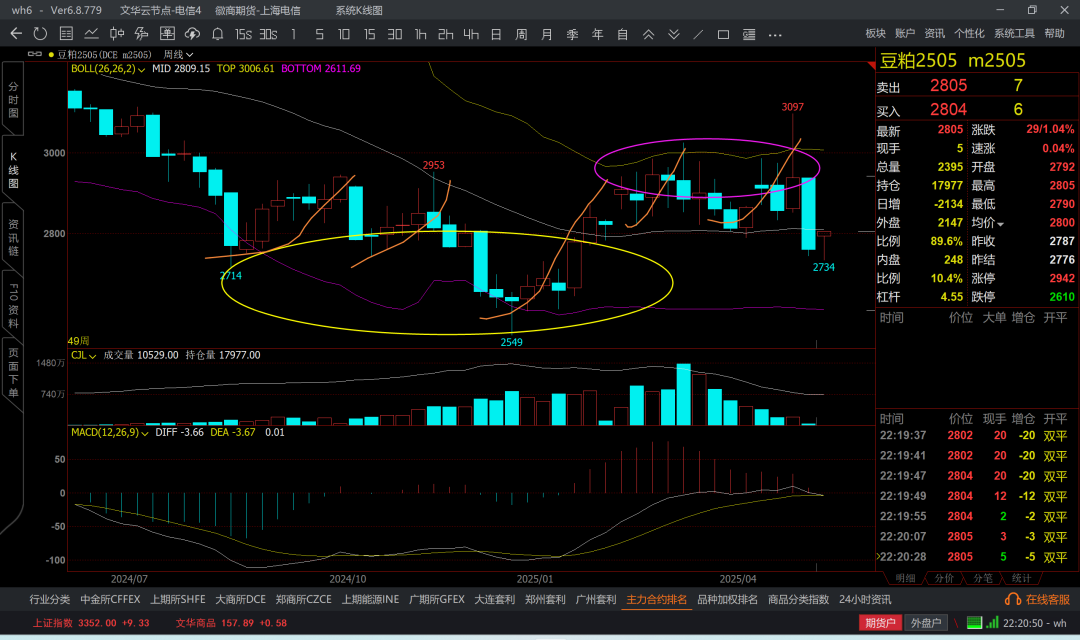Viewport: 1080px width, 640px height.
Task: Open the quote list table icon
Action: tap(66, 33)
